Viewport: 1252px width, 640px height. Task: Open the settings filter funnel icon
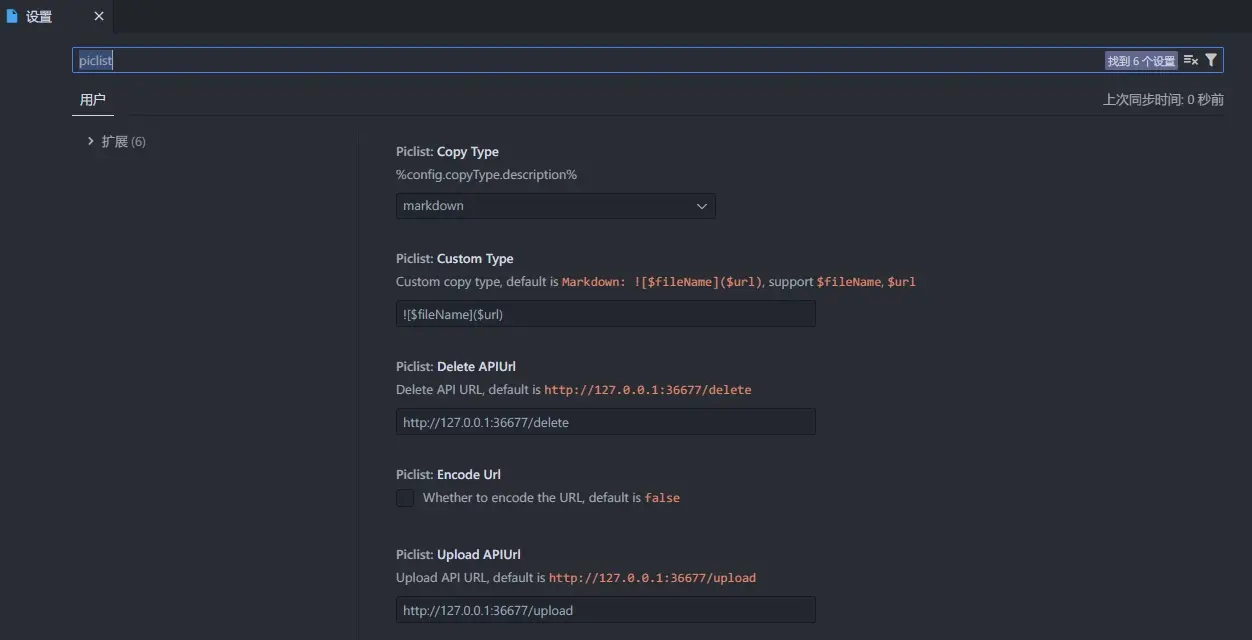click(x=1211, y=59)
